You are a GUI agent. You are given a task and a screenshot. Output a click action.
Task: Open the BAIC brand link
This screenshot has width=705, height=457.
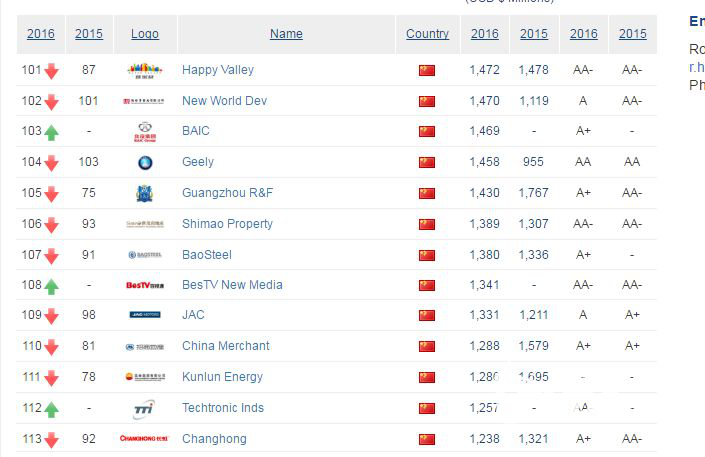(x=196, y=131)
